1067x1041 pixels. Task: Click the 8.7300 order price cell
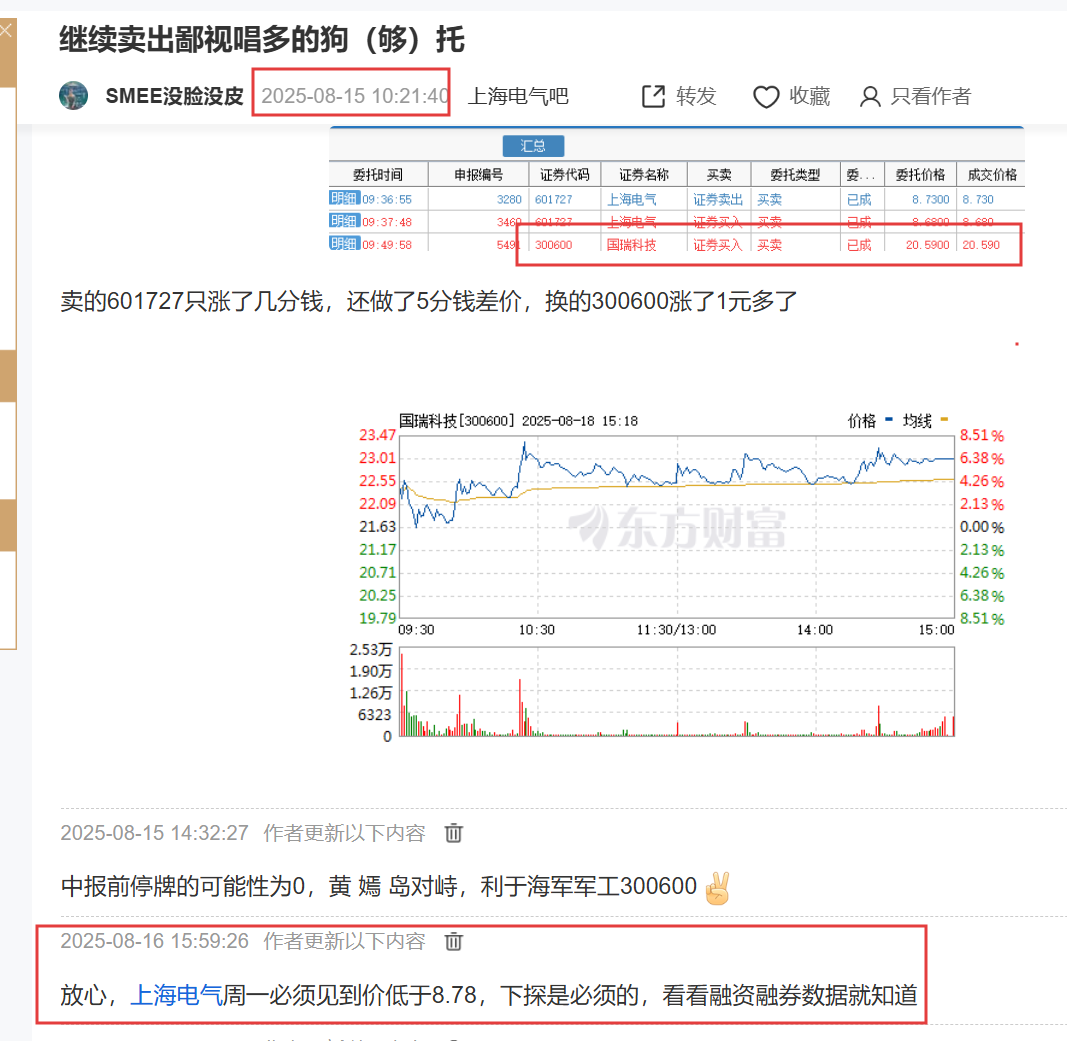[x=930, y=199]
